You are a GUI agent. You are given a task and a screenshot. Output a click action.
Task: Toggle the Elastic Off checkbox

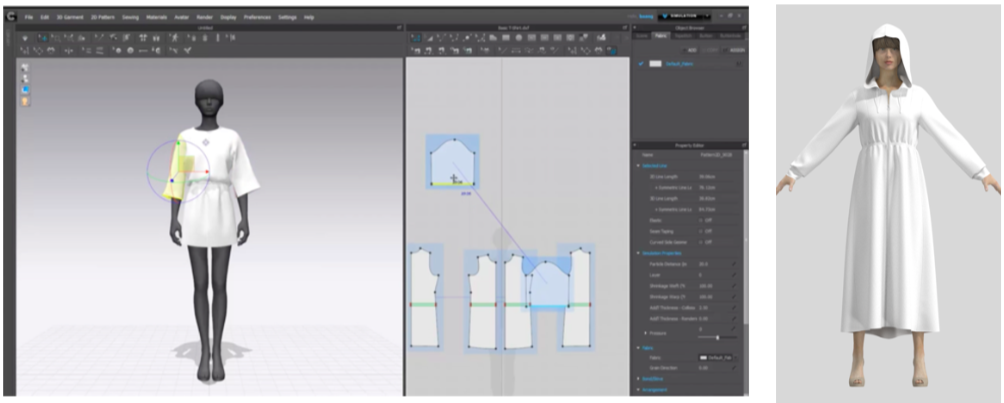click(x=701, y=220)
